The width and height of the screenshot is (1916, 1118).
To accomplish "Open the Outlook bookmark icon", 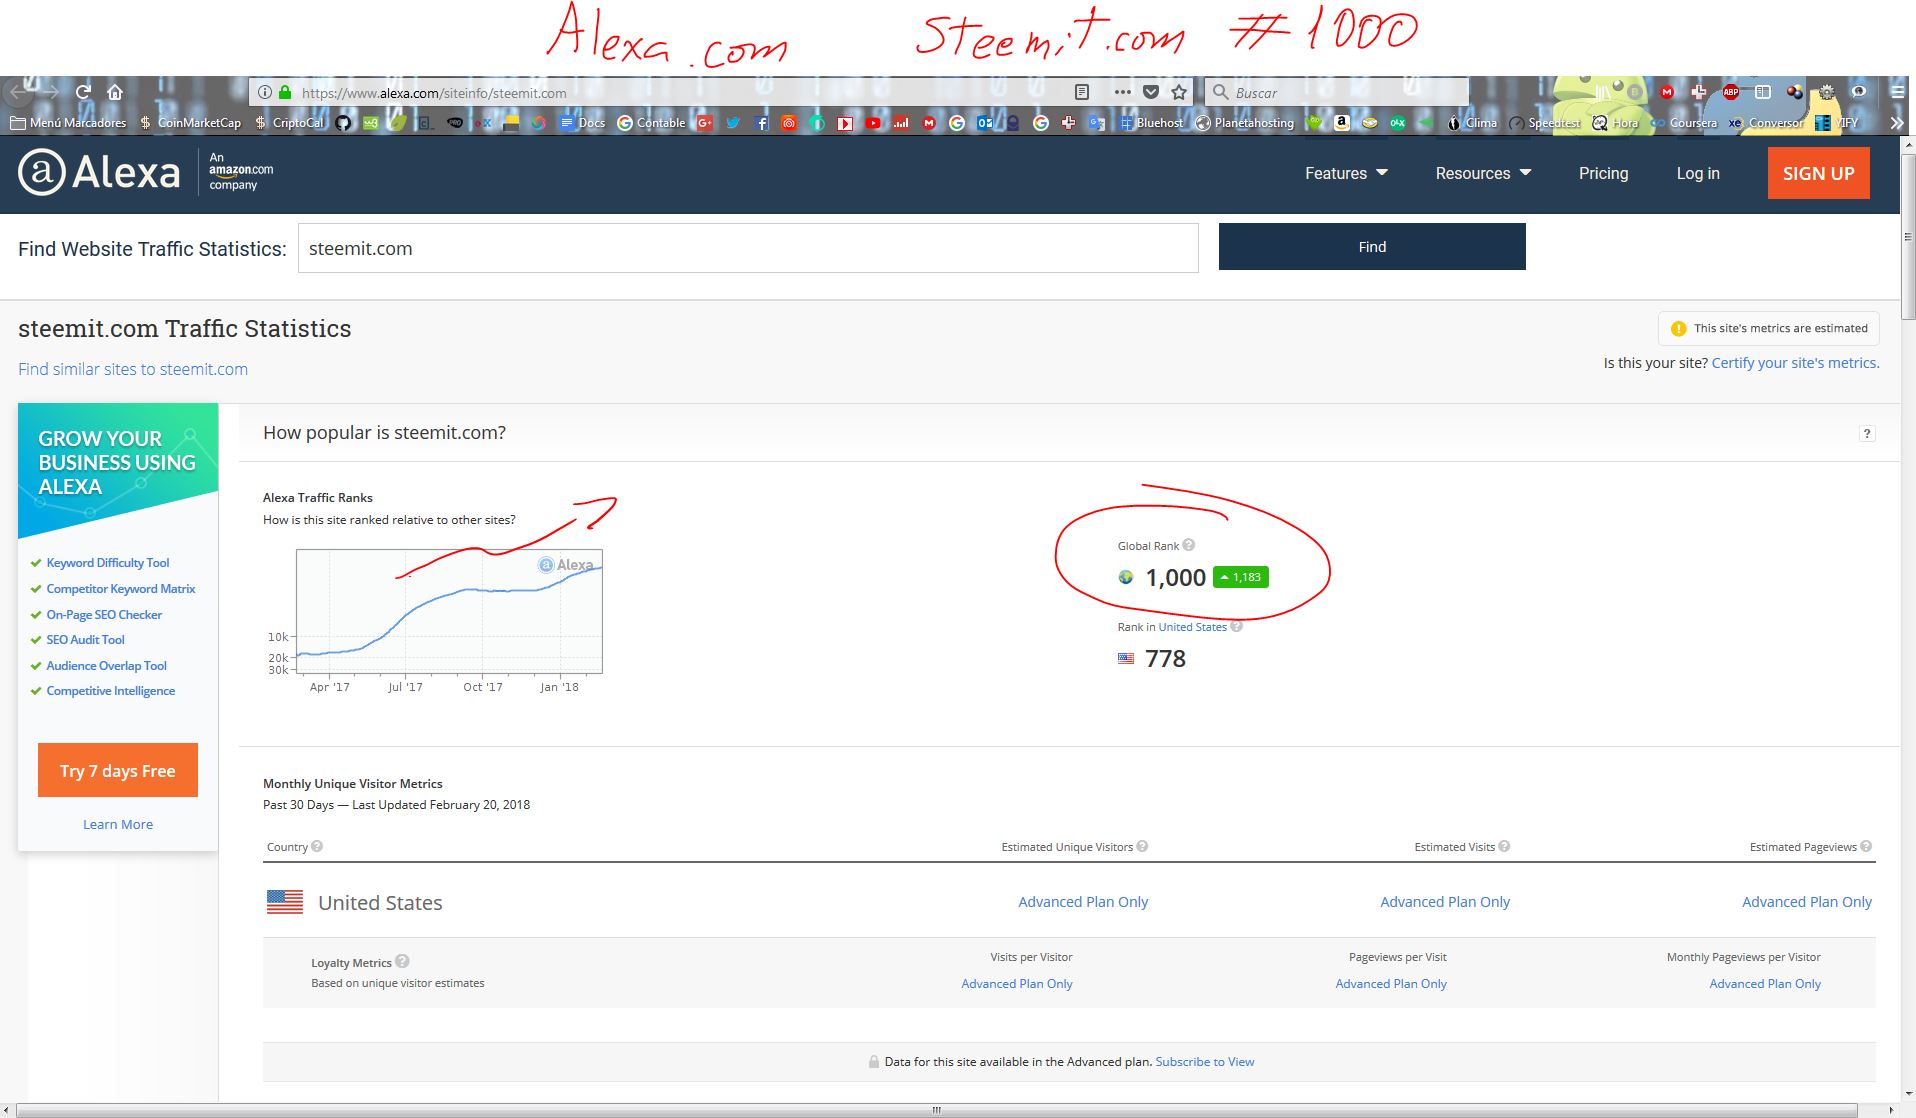I will point(985,123).
